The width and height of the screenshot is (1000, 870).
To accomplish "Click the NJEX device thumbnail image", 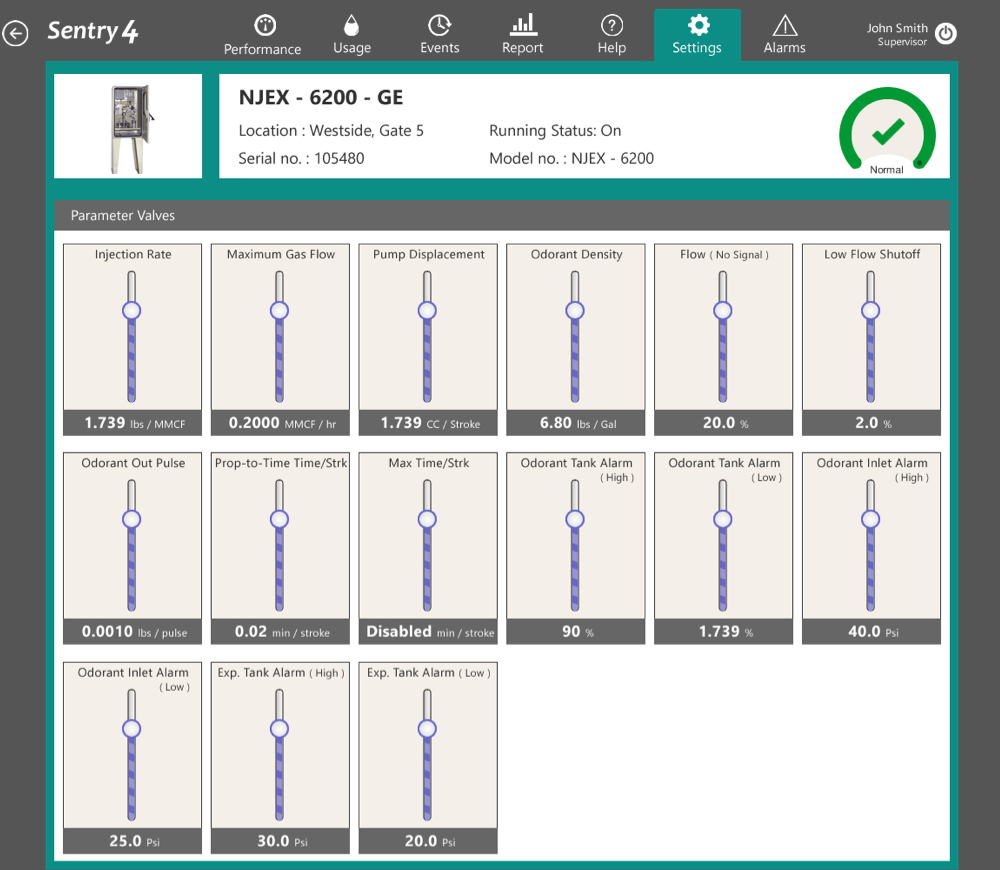I will click(128, 127).
